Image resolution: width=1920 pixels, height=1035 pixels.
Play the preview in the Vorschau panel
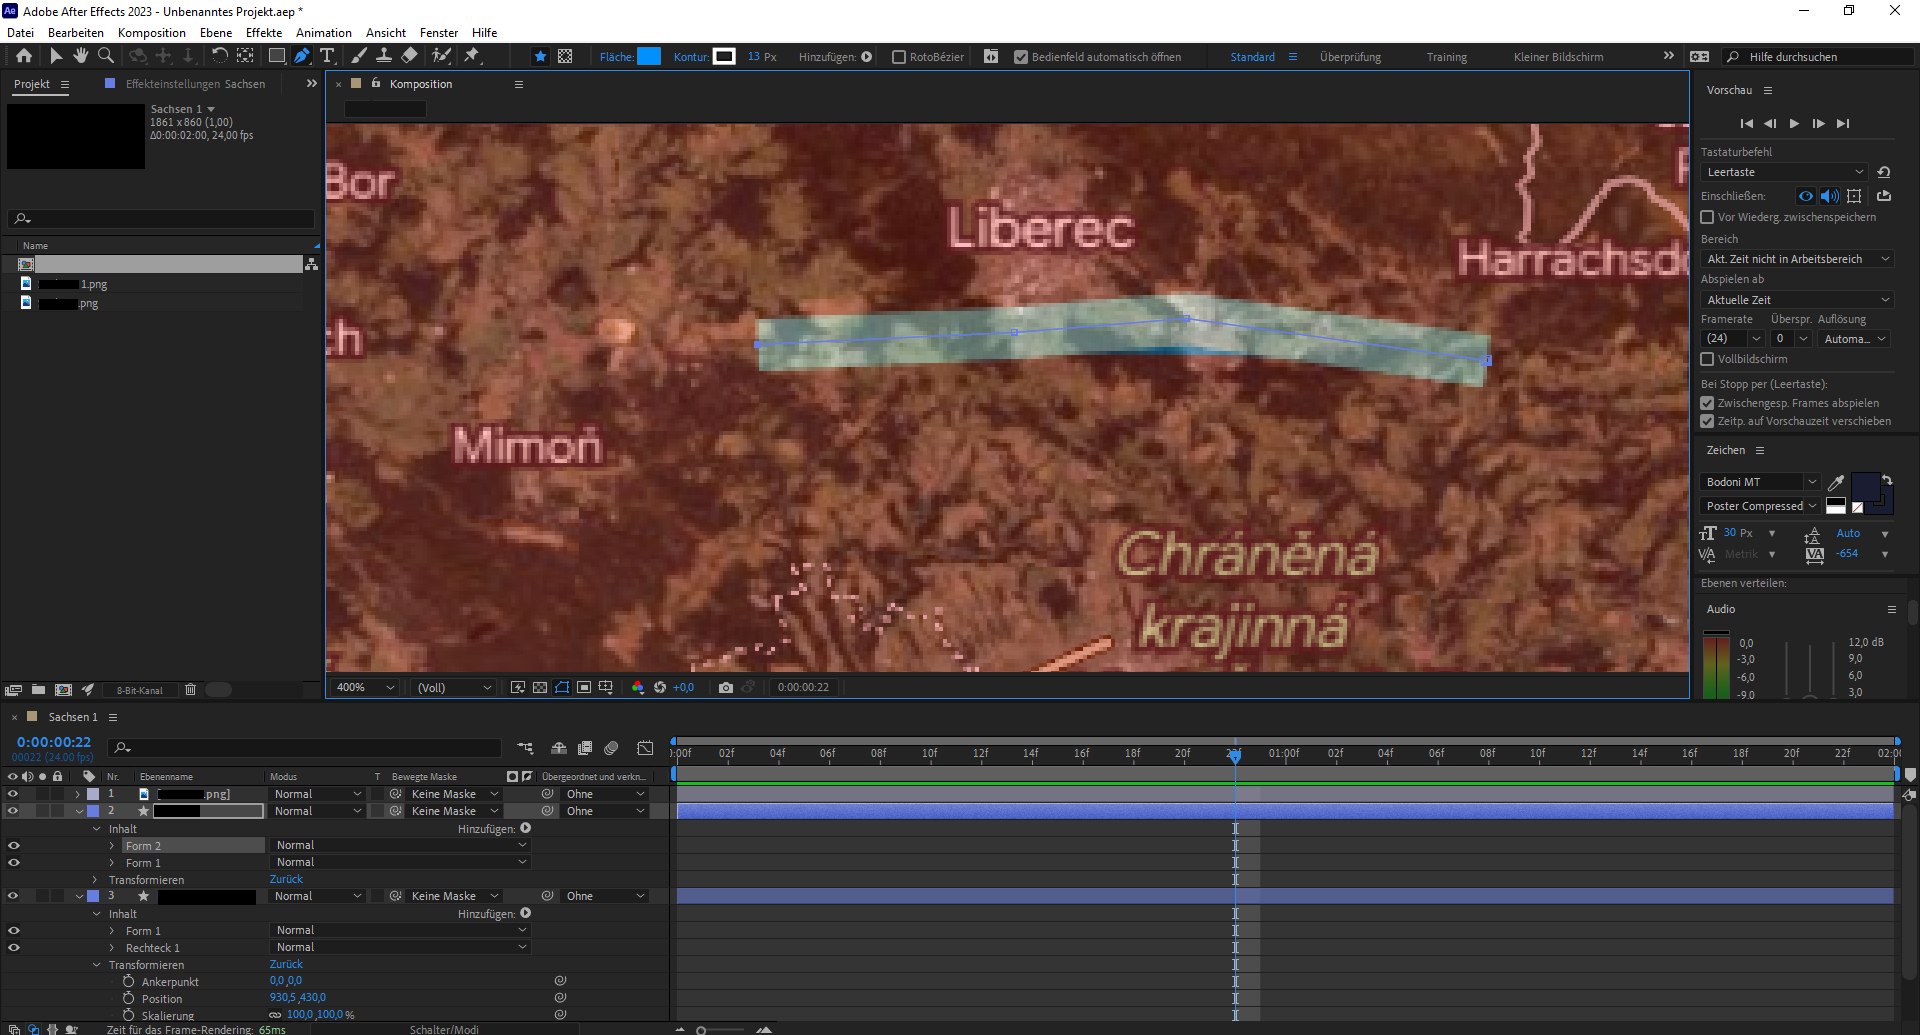pyautogui.click(x=1794, y=123)
